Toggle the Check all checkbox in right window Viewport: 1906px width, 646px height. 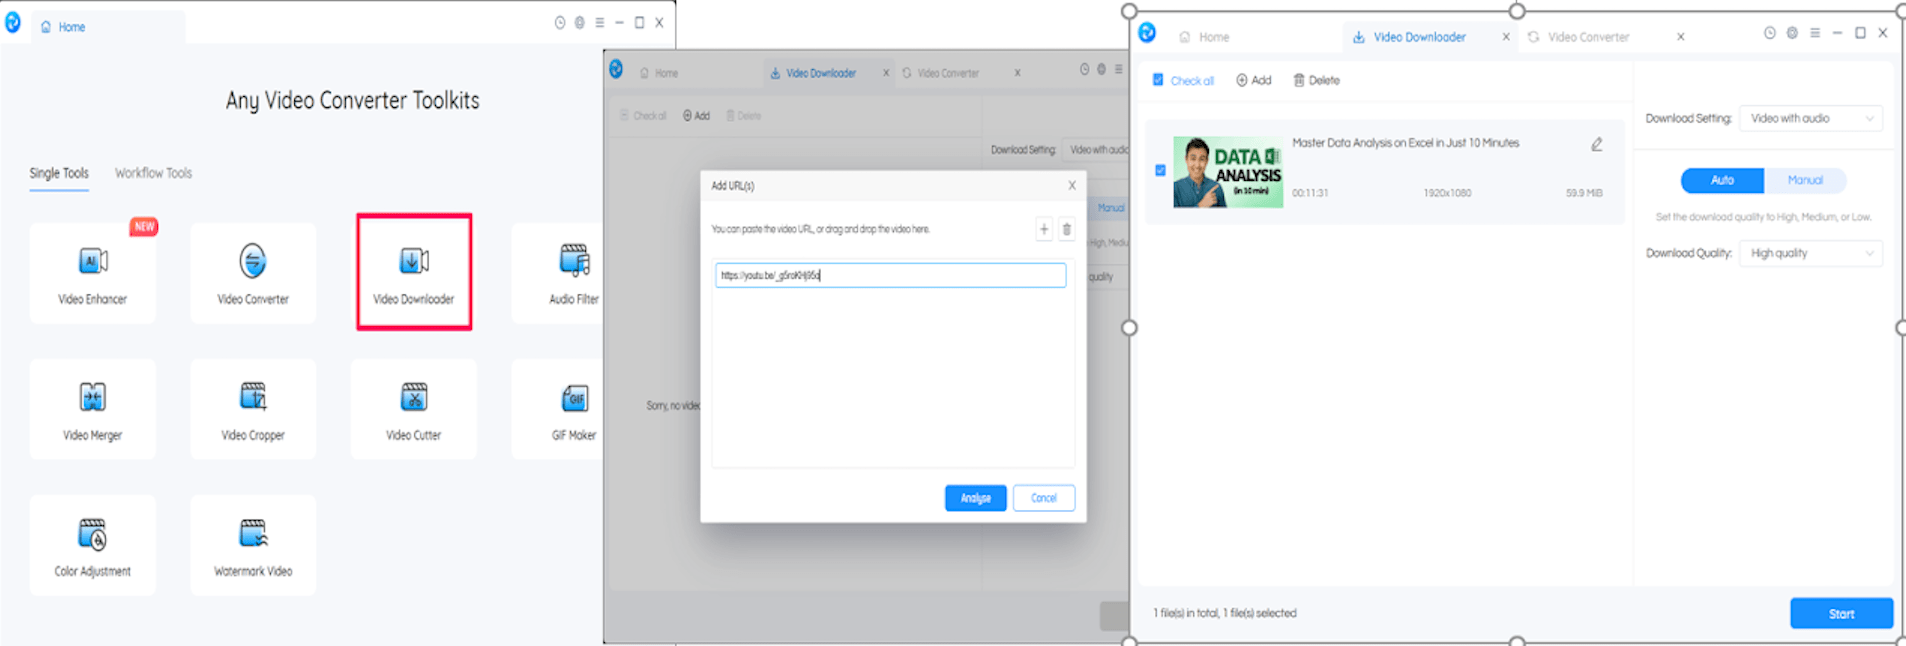point(1158,80)
